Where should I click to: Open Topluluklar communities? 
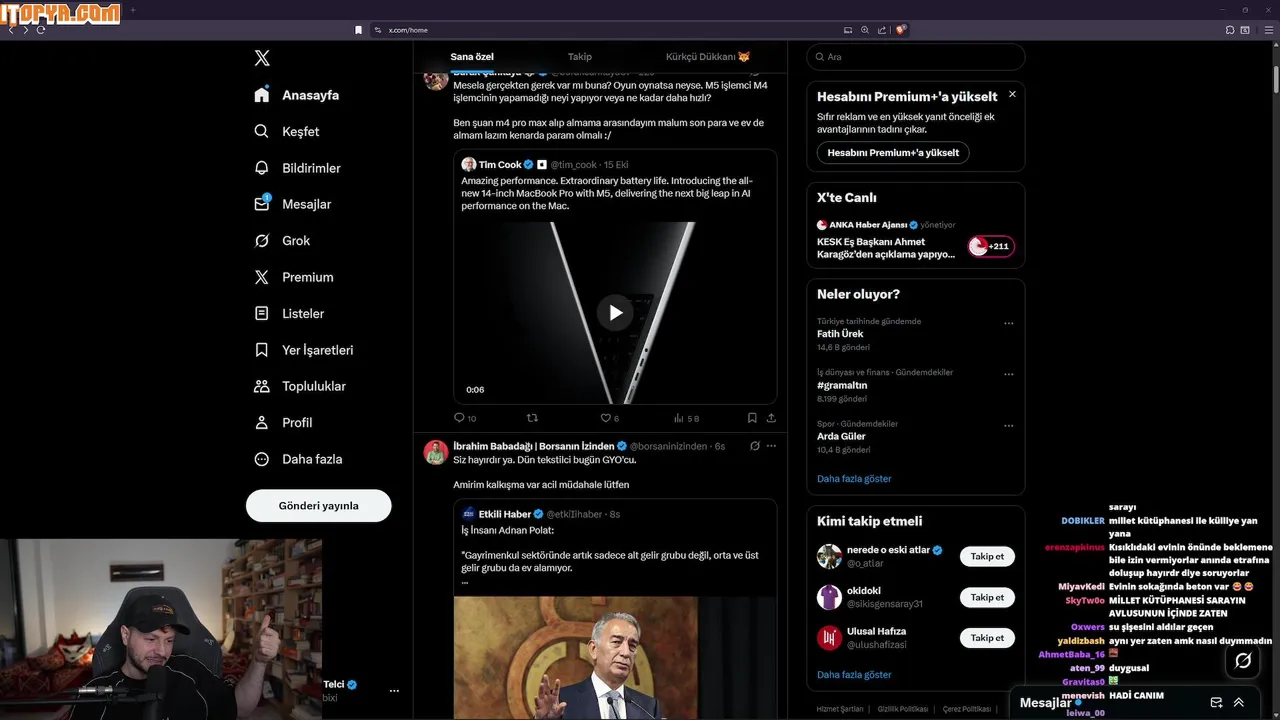299,386
